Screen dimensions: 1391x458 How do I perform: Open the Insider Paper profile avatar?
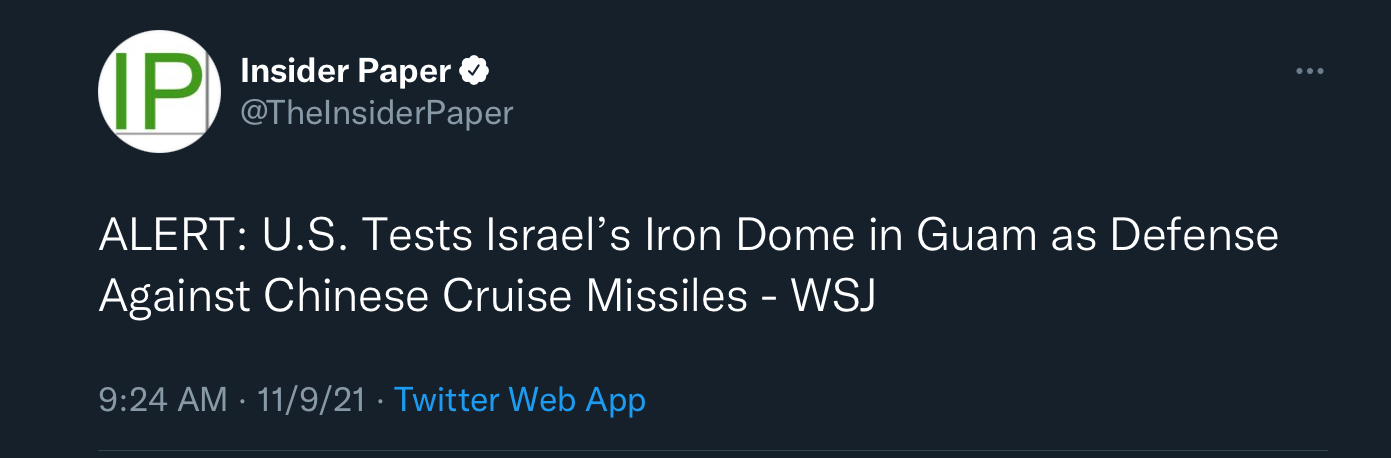pos(159,91)
